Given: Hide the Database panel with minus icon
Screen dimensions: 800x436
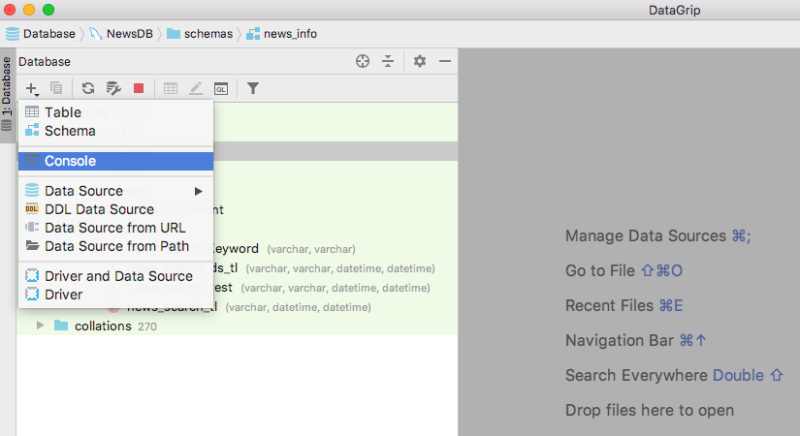Looking at the screenshot, I should 445,61.
